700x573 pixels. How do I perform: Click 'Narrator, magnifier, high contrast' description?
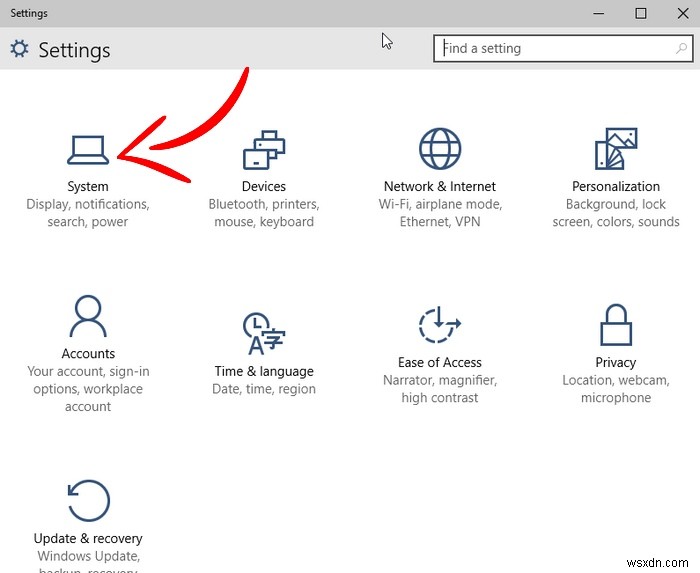coord(440,389)
